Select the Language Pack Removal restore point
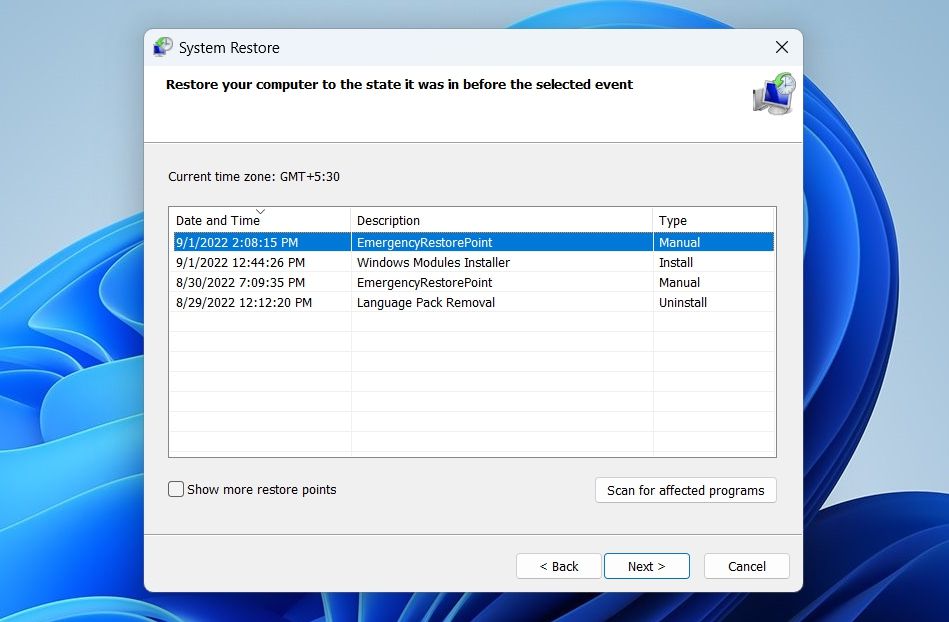 coord(473,302)
